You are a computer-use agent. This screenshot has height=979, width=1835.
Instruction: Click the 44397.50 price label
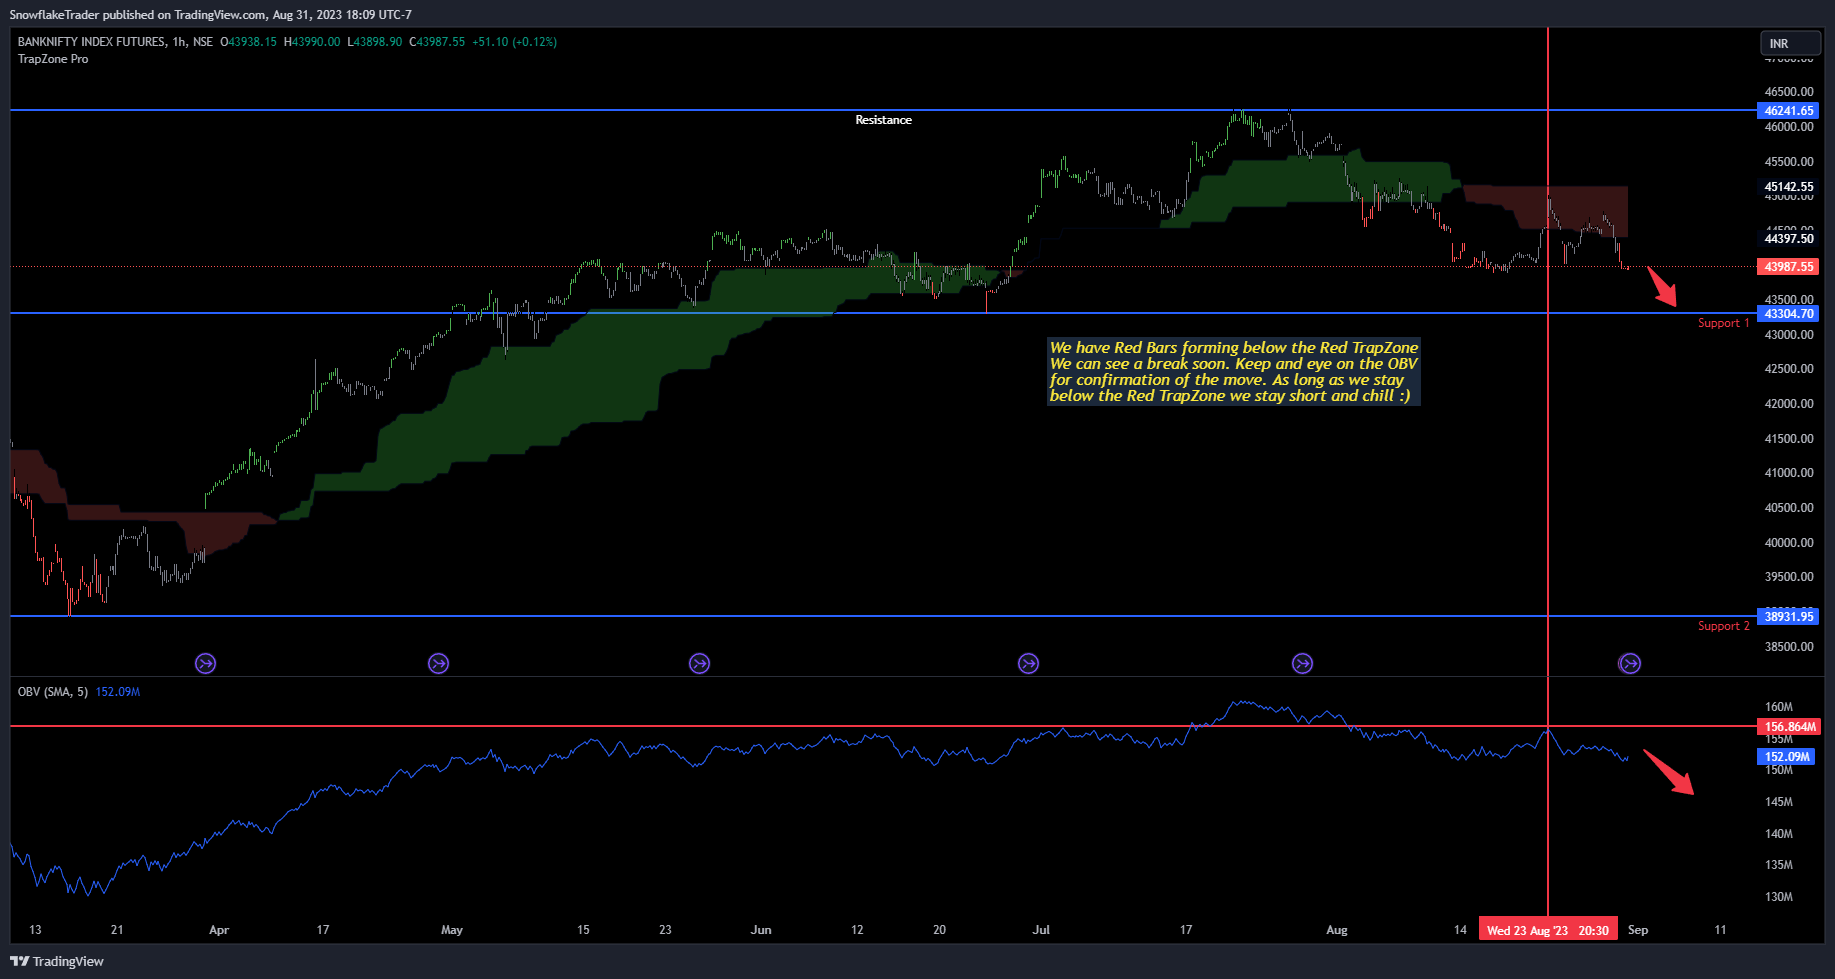[x=1789, y=239]
